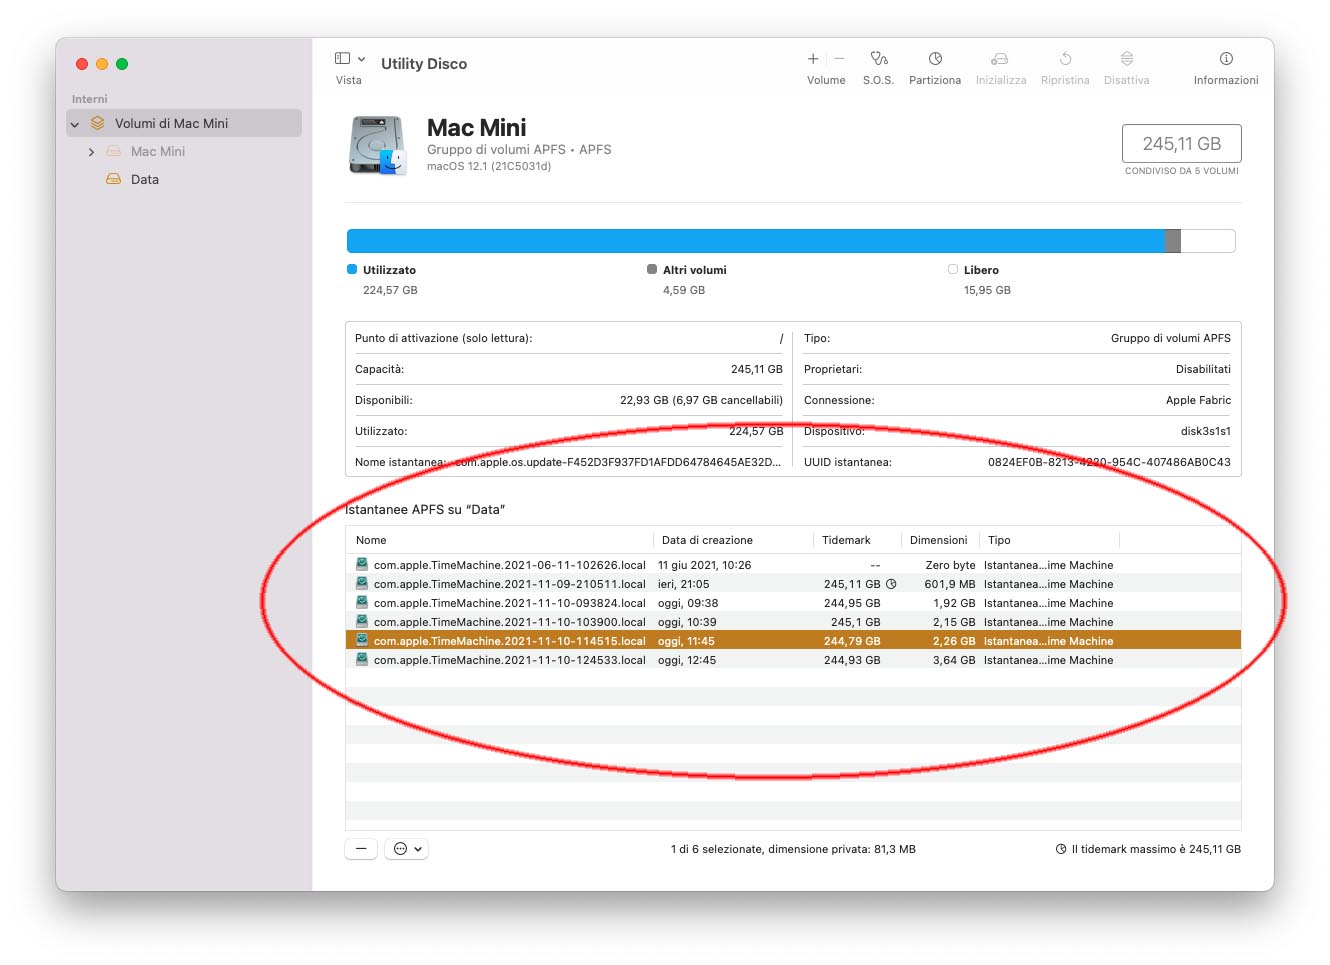Click the 210511.local snapshot file icon

coord(362,583)
